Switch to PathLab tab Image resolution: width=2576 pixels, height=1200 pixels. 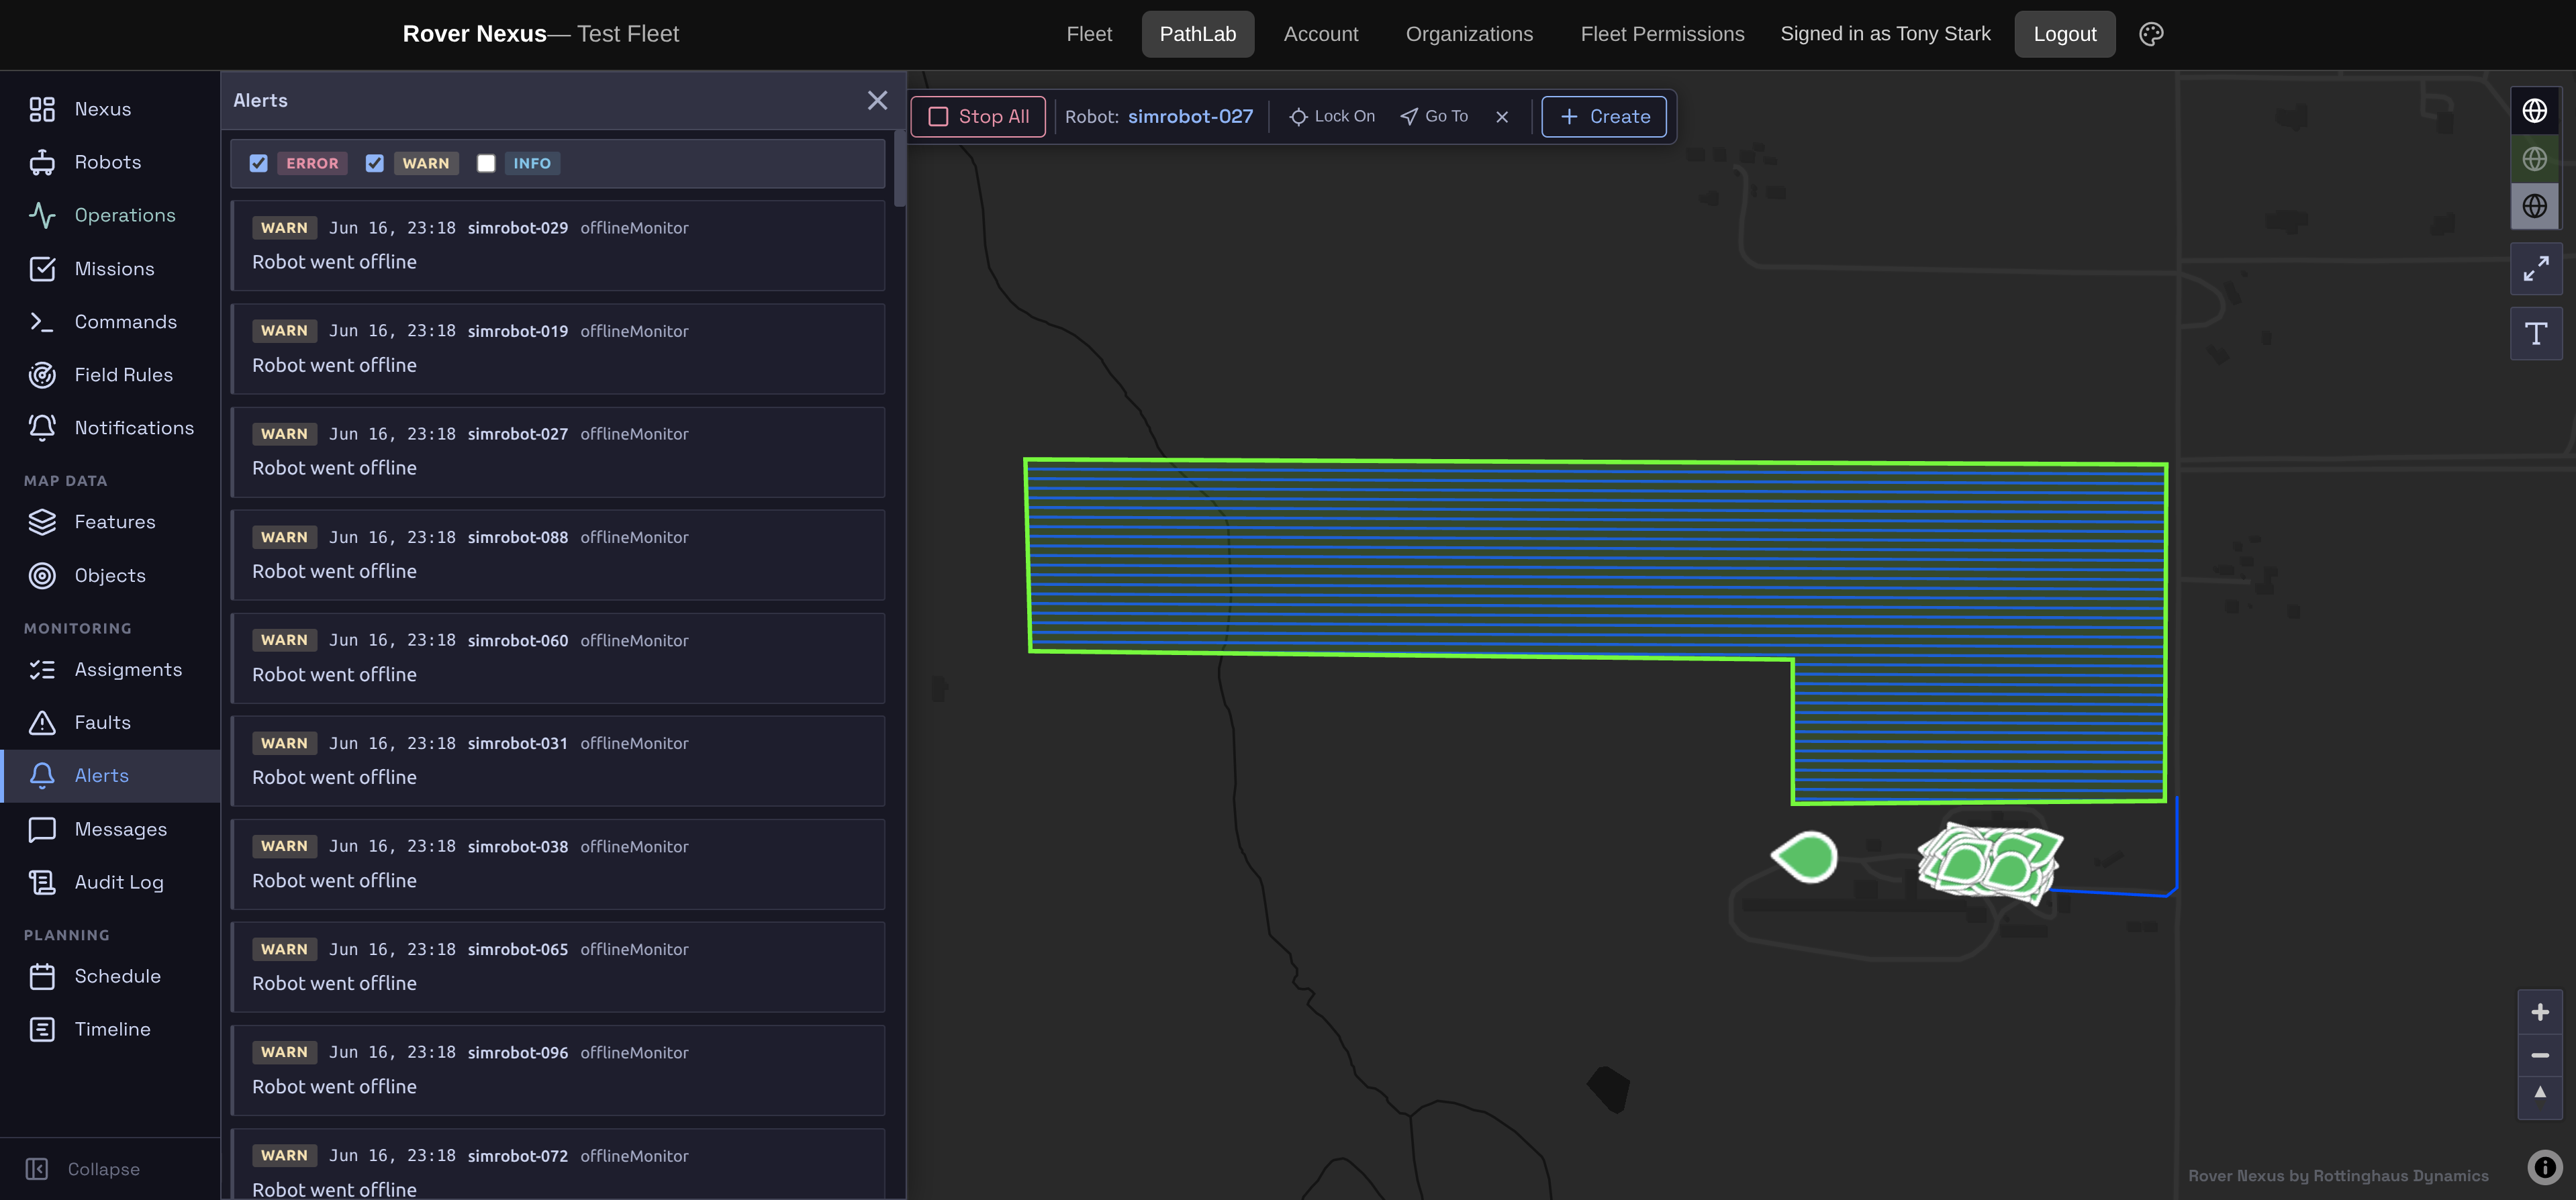click(x=1198, y=34)
